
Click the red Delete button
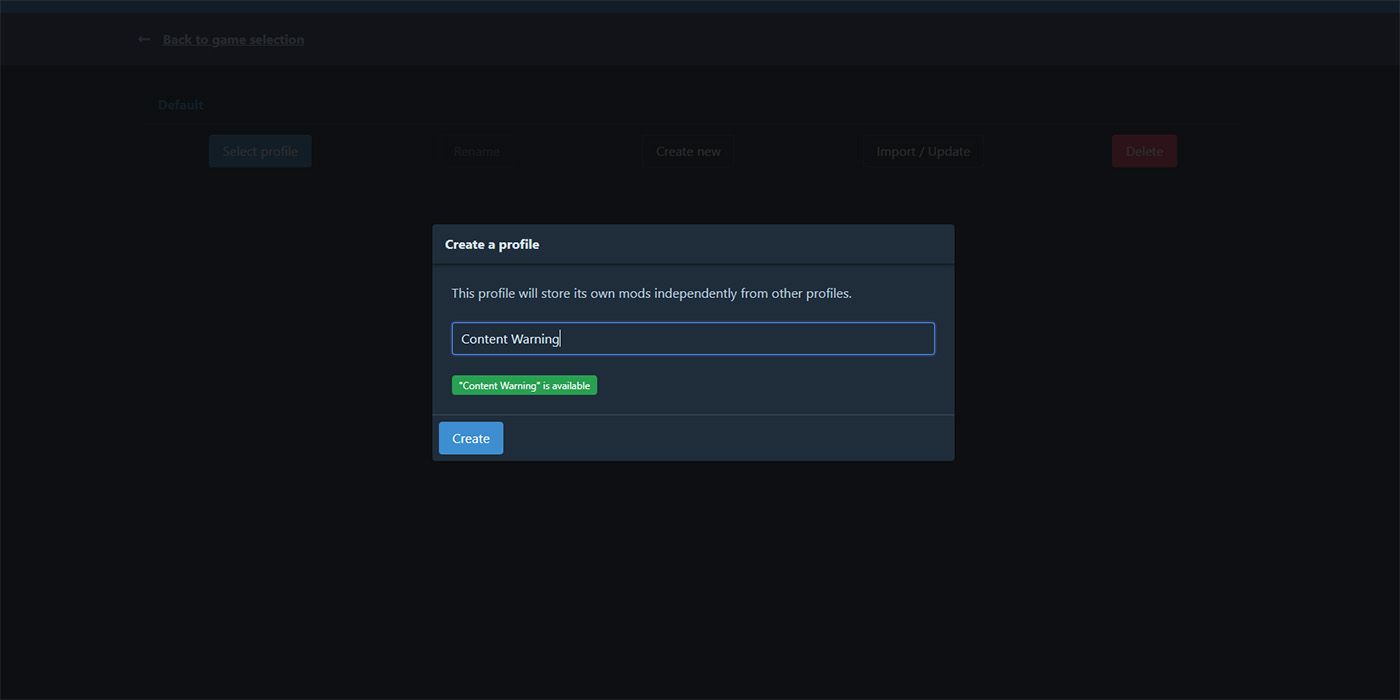1144,151
